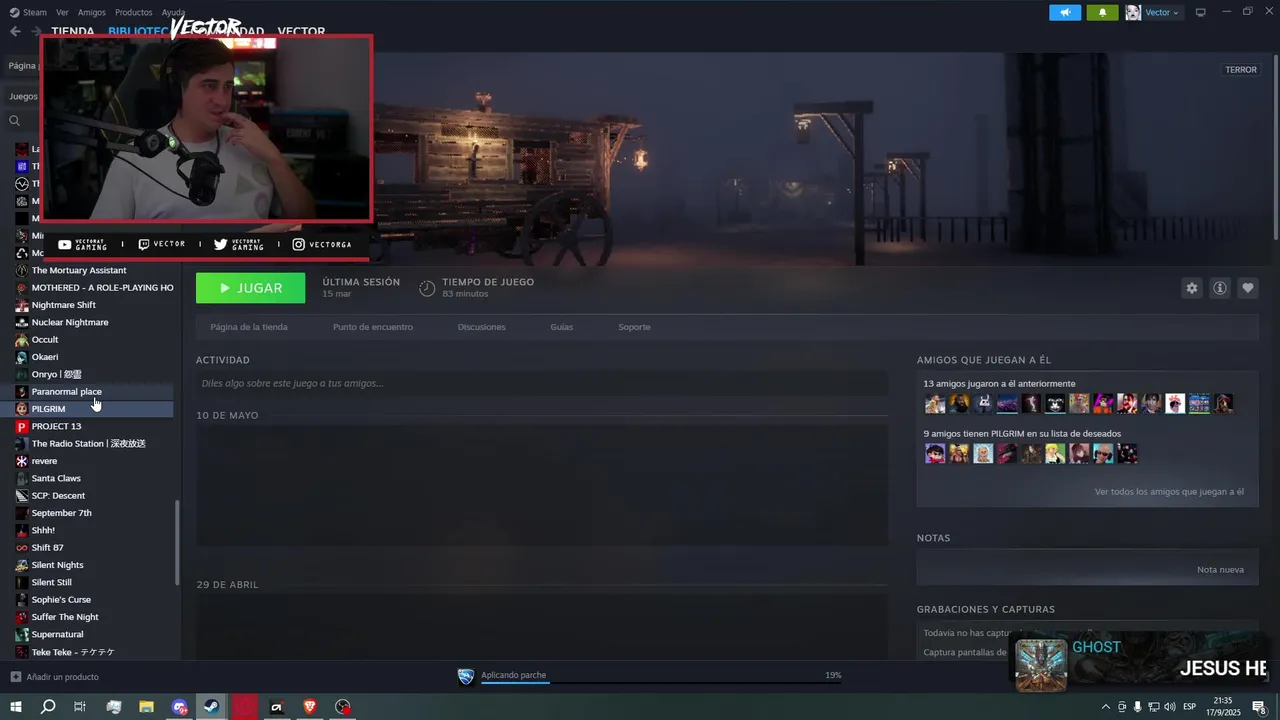Open File Explorer from taskbar

[146, 707]
